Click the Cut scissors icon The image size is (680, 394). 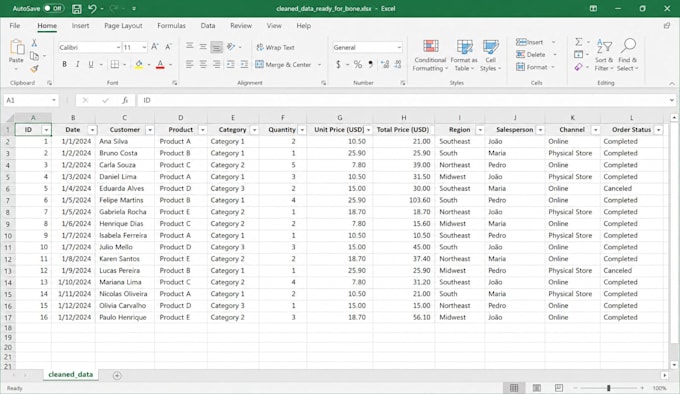pyautogui.click(x=34, y=43)
